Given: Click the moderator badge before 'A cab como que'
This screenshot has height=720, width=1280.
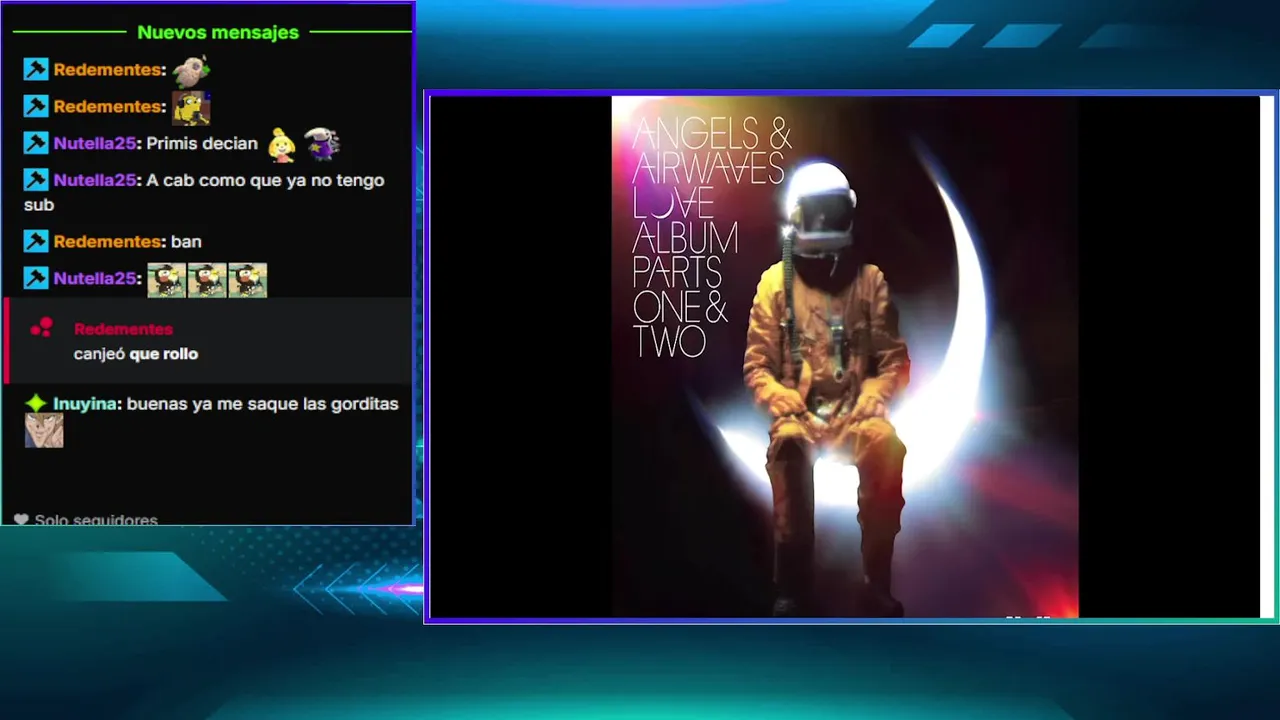Looking at the screenshot, I should 36,180.
